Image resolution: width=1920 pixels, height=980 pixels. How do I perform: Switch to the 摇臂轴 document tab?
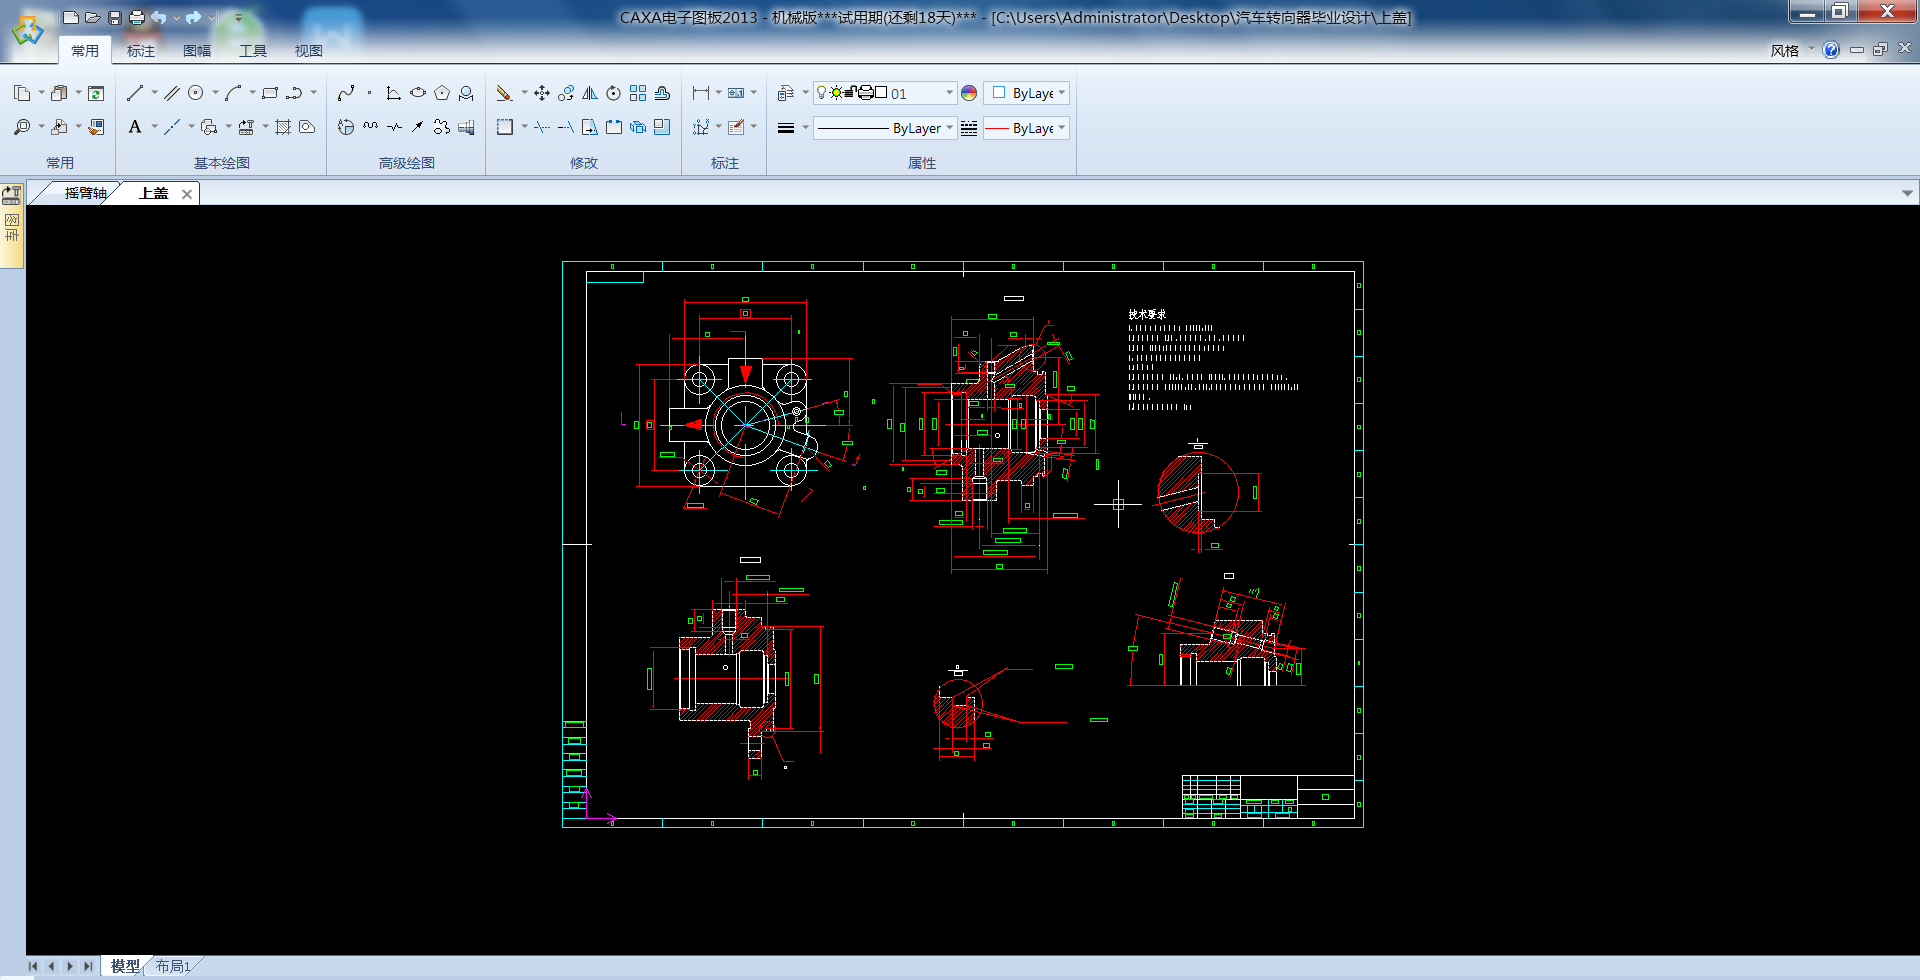tap(84, 193)
